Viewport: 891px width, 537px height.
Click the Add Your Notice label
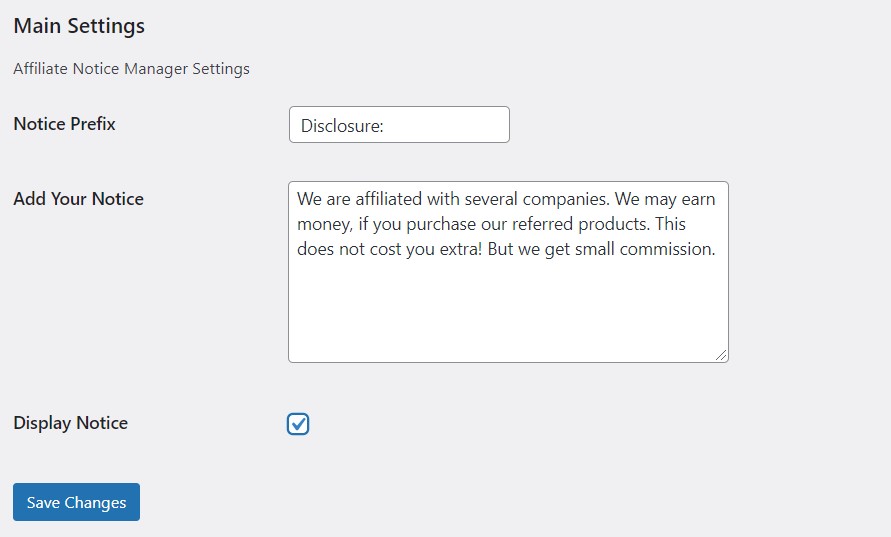pyautogui.click(x=78, y=199)
